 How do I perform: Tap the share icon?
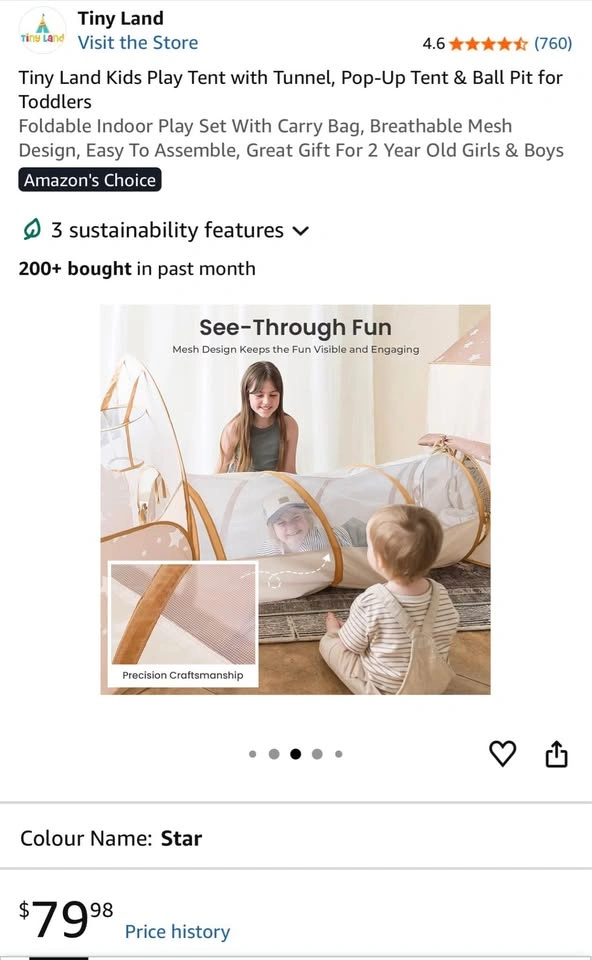point(556,753)
